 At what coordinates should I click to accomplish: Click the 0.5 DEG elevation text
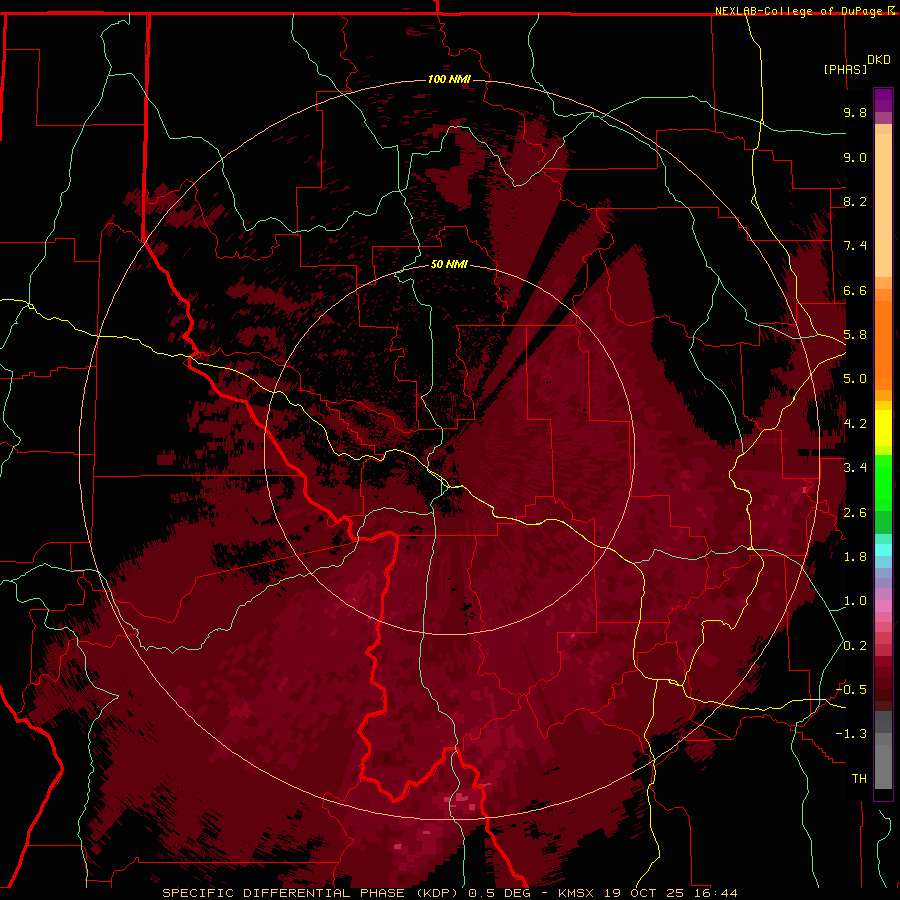click(x=499, y=893)
